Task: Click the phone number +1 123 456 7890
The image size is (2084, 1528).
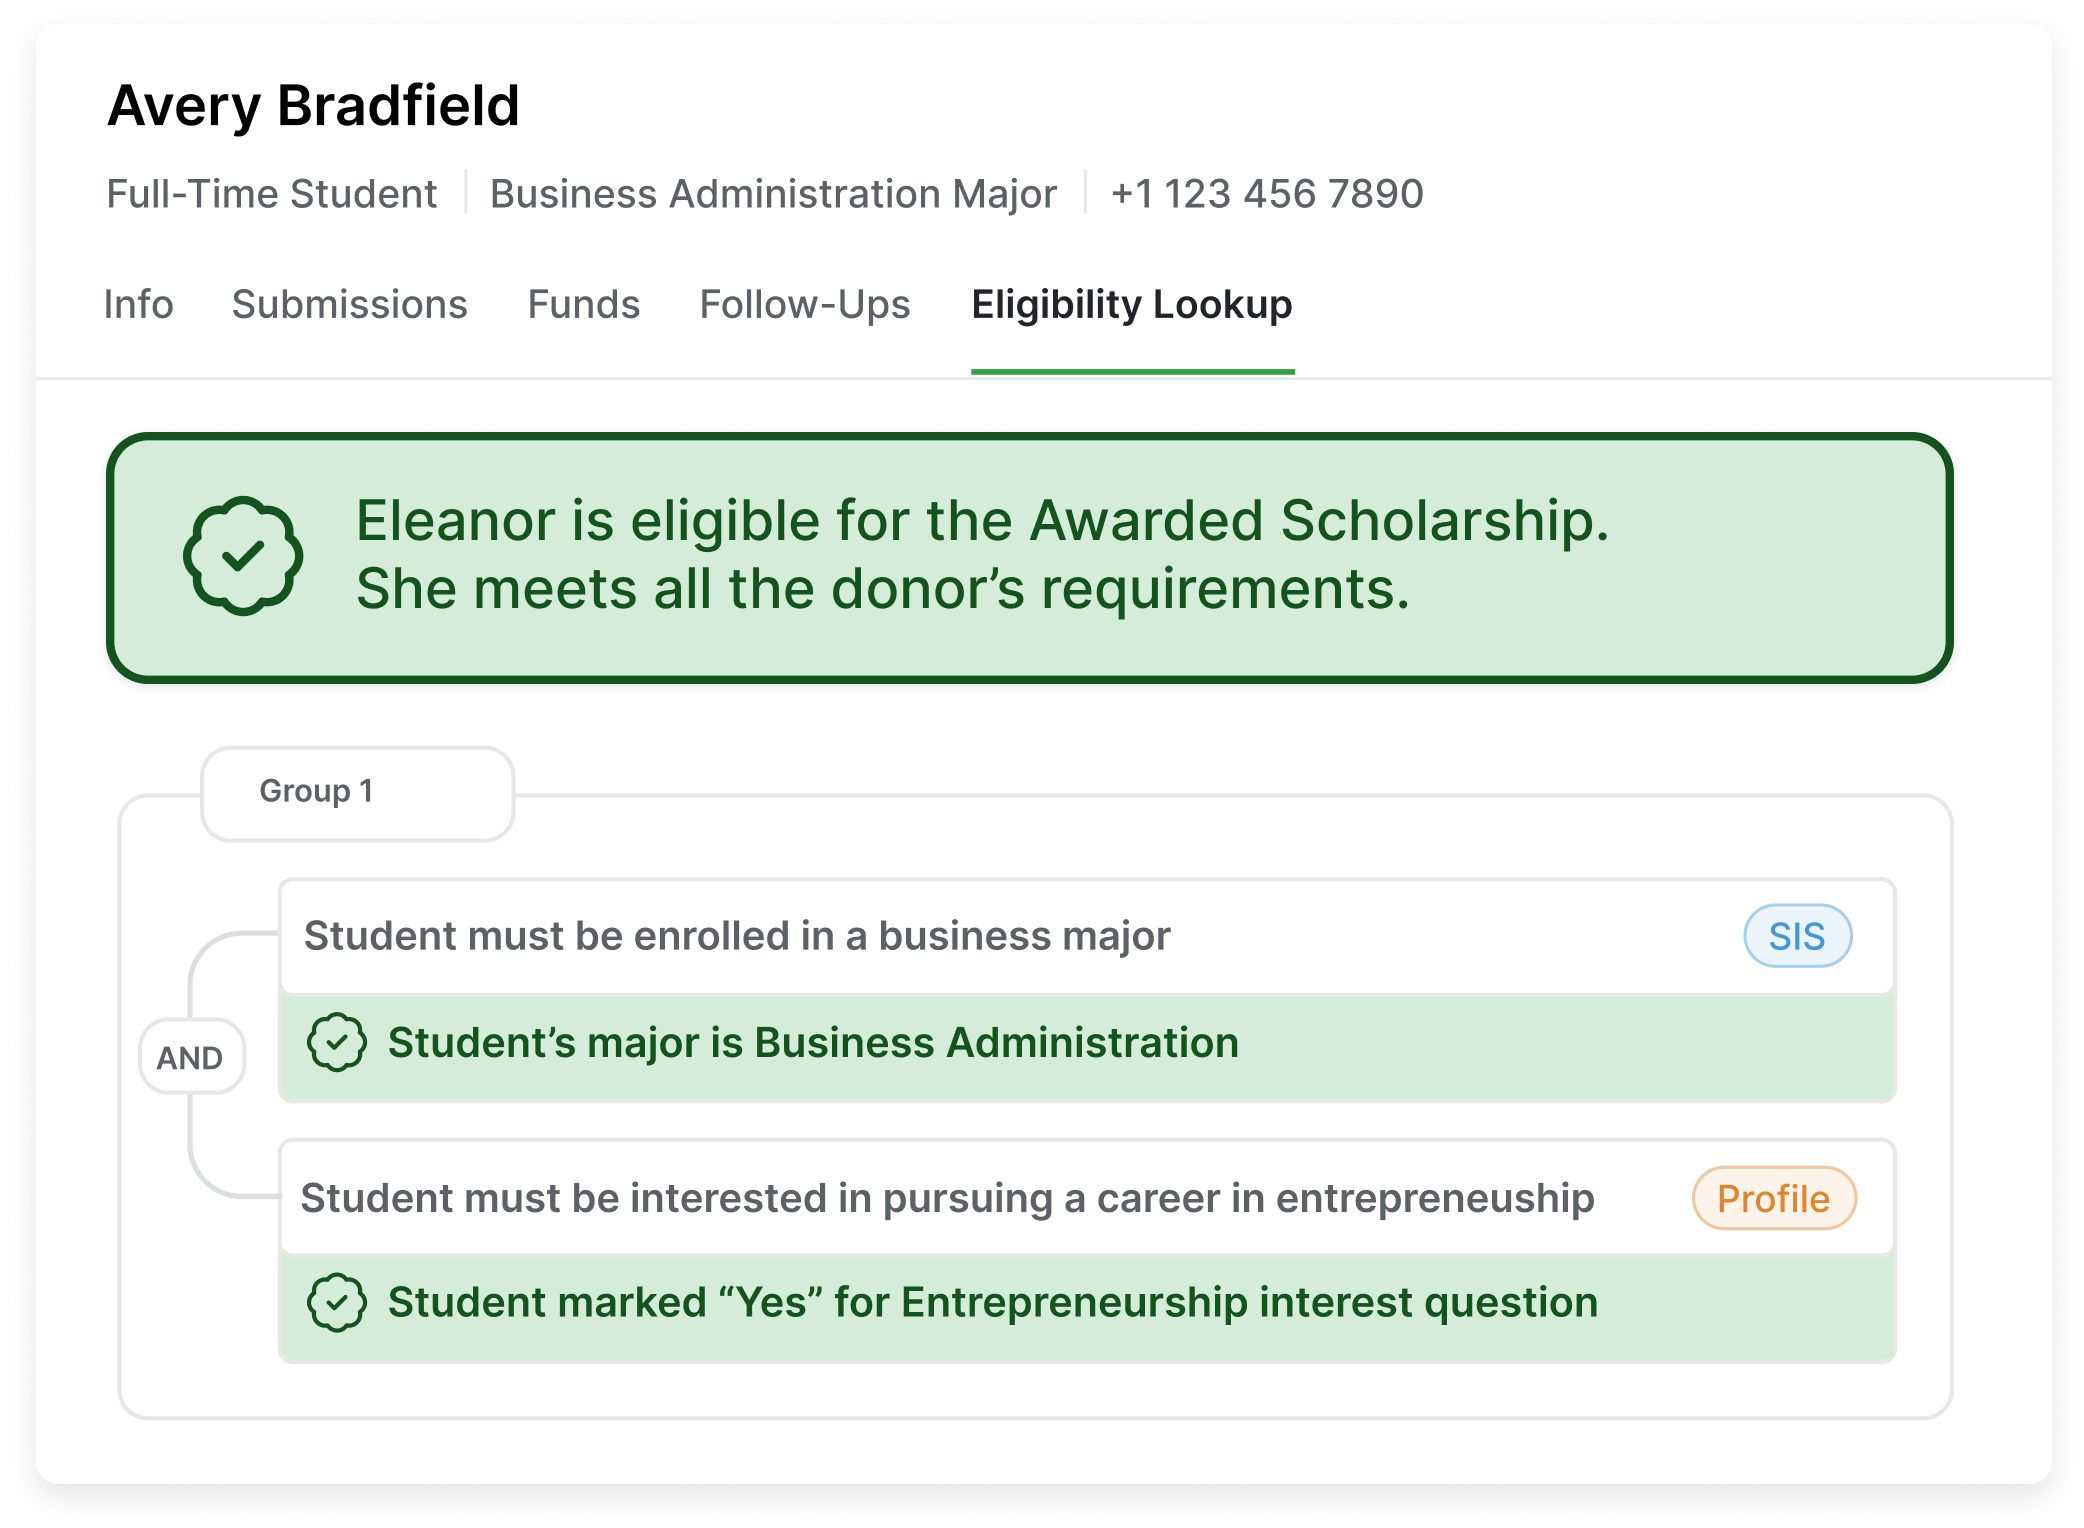Action: (1267, 193)
